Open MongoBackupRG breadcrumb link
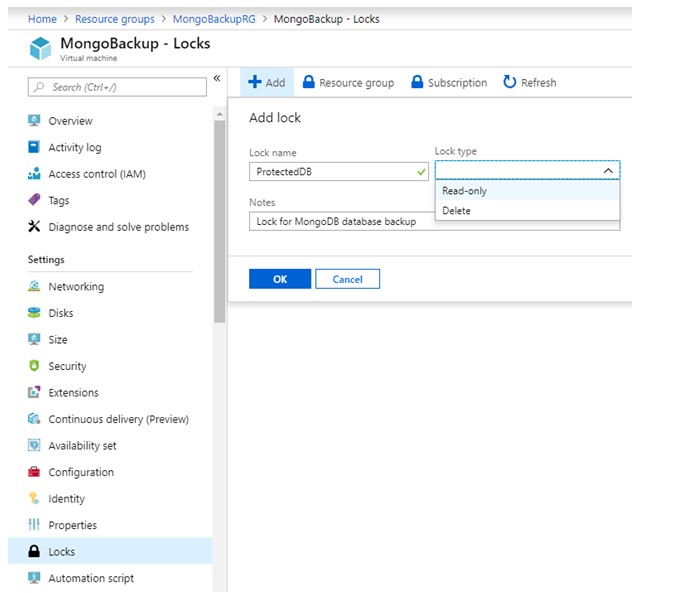This screenshot has height=593, width=696. pyautogui.click(x=214, y=19)
